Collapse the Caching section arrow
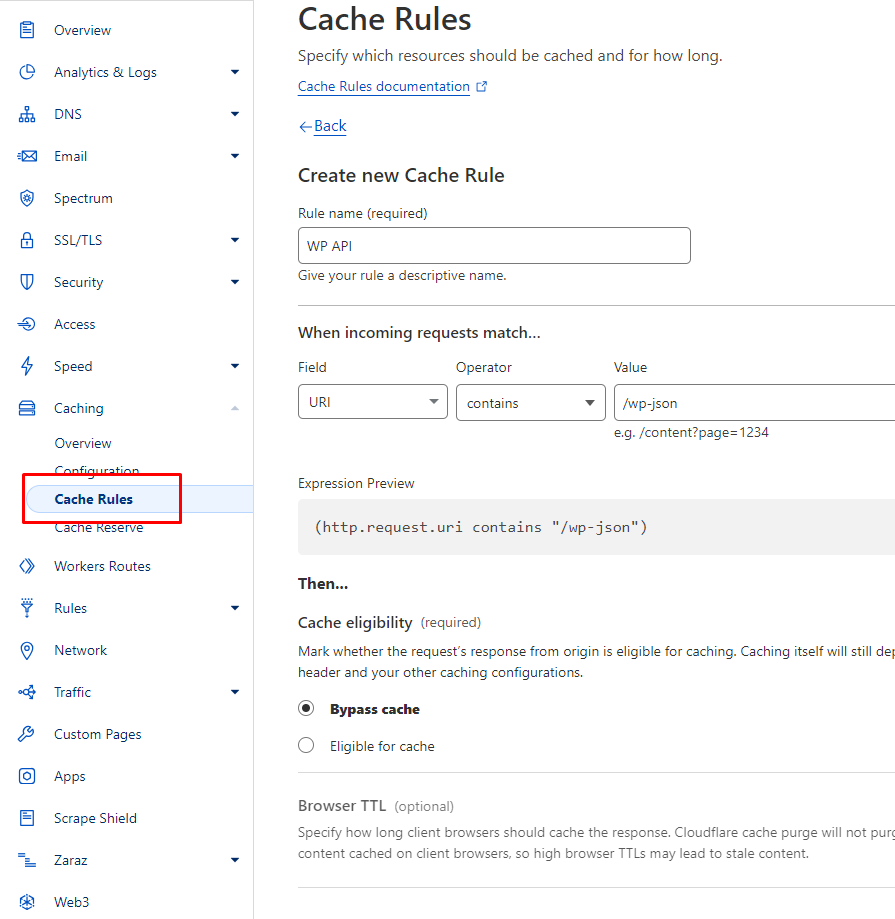 tap(235, 408)
